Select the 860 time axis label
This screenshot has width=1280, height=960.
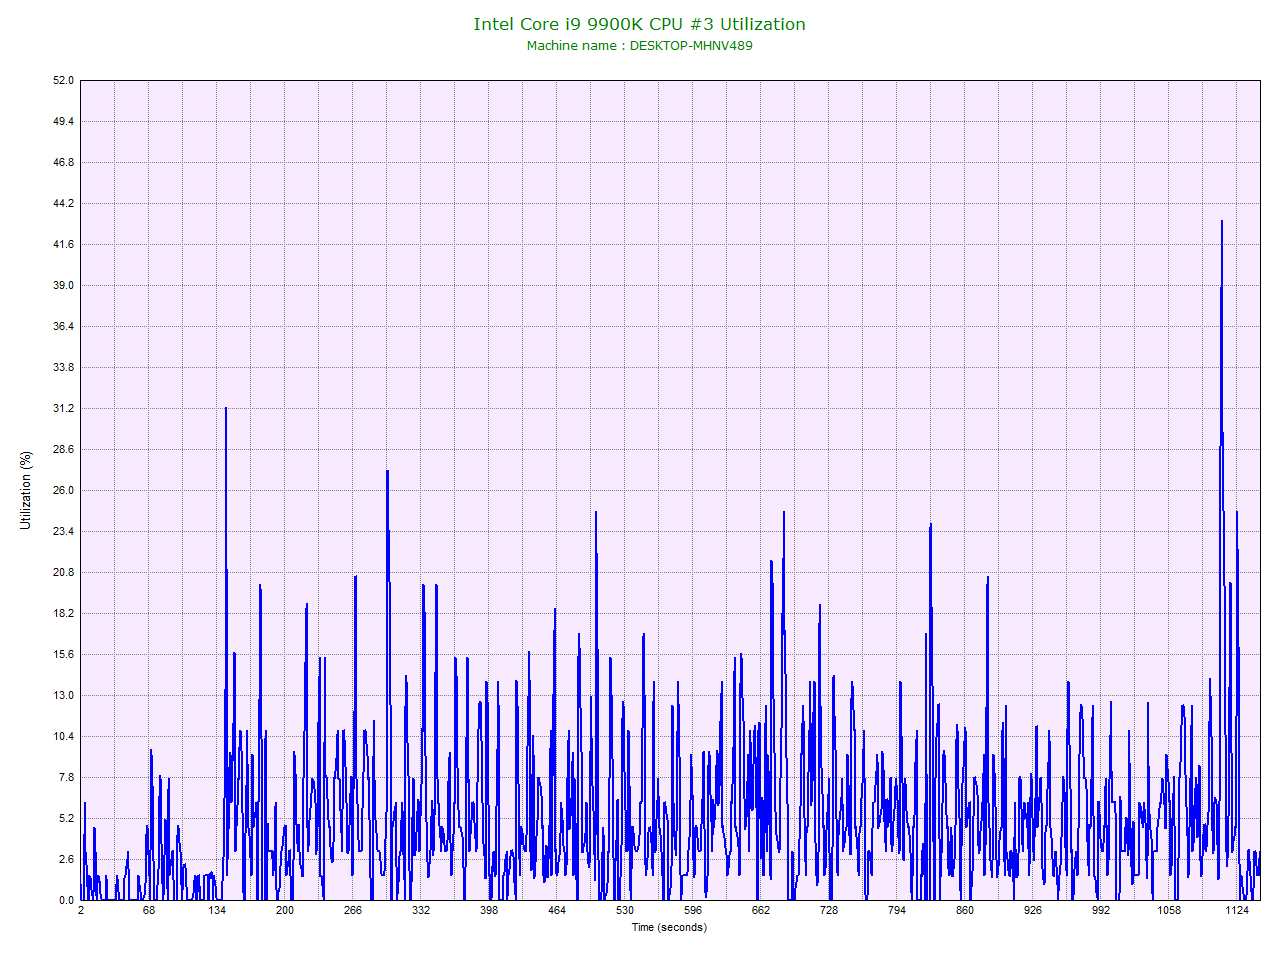pos(965,910)
